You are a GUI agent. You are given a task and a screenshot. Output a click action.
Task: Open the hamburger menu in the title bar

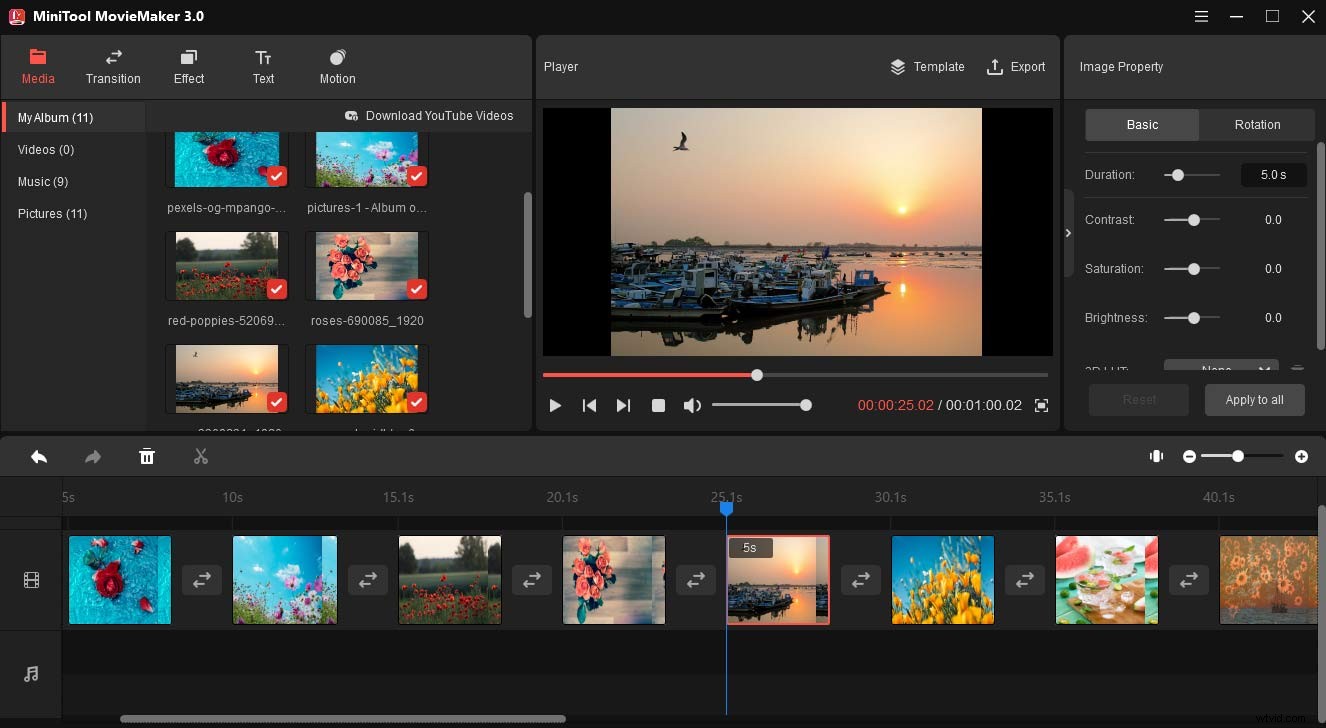tap(1201, 16)
